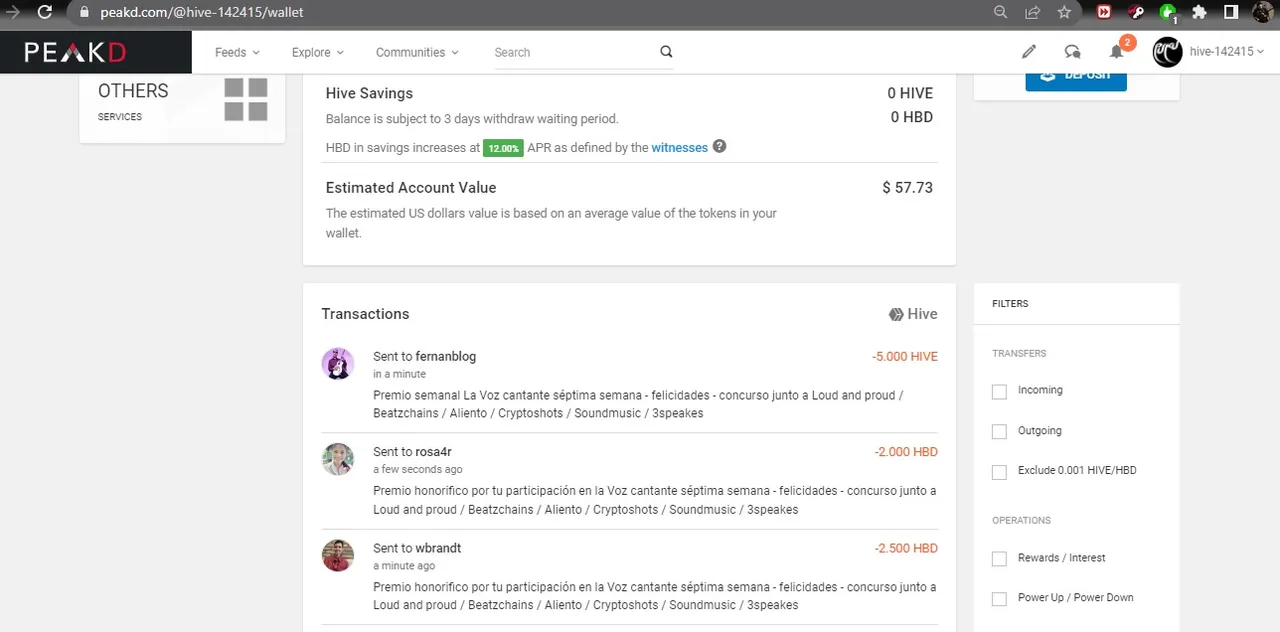Click the address bar padlock icon
This screenshot has height=632, width=1280.
click(x=84, y=12)
